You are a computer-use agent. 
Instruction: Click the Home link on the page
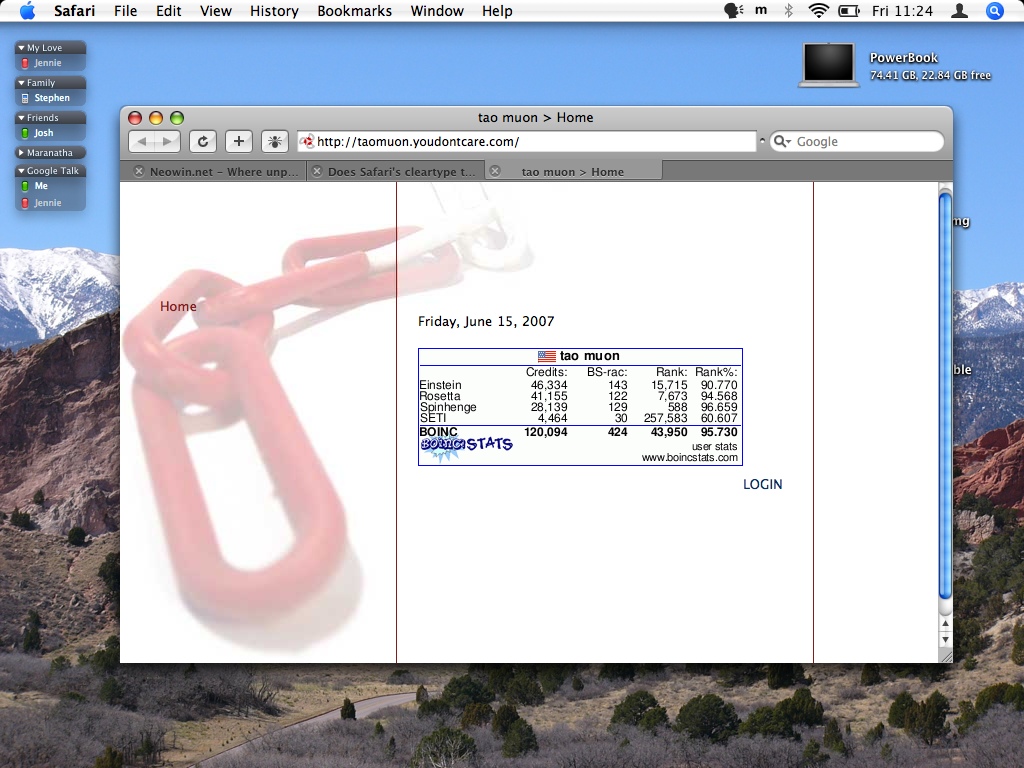pos(178,306)
